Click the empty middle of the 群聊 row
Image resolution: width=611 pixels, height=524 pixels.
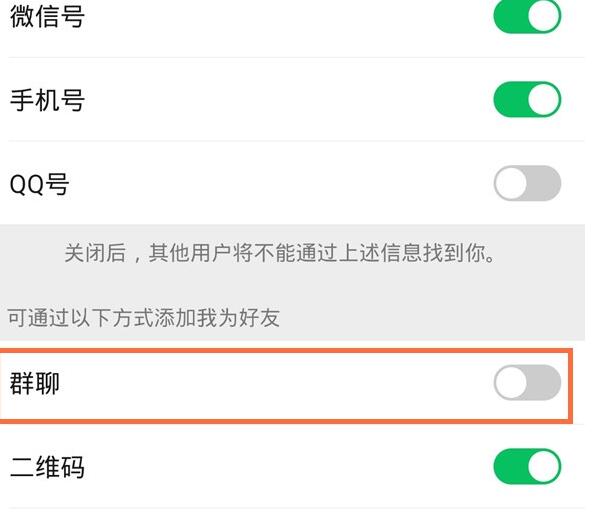(x=270, y=383)
